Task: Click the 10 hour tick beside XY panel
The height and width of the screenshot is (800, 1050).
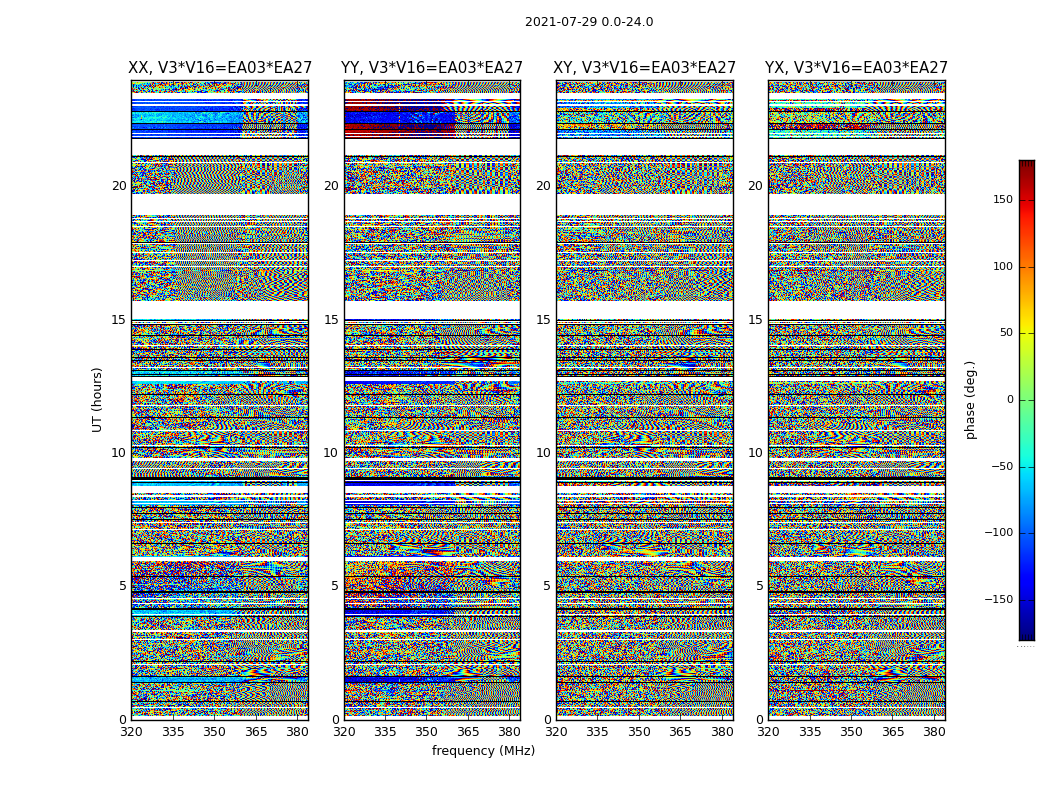Action: click(544, 453)
